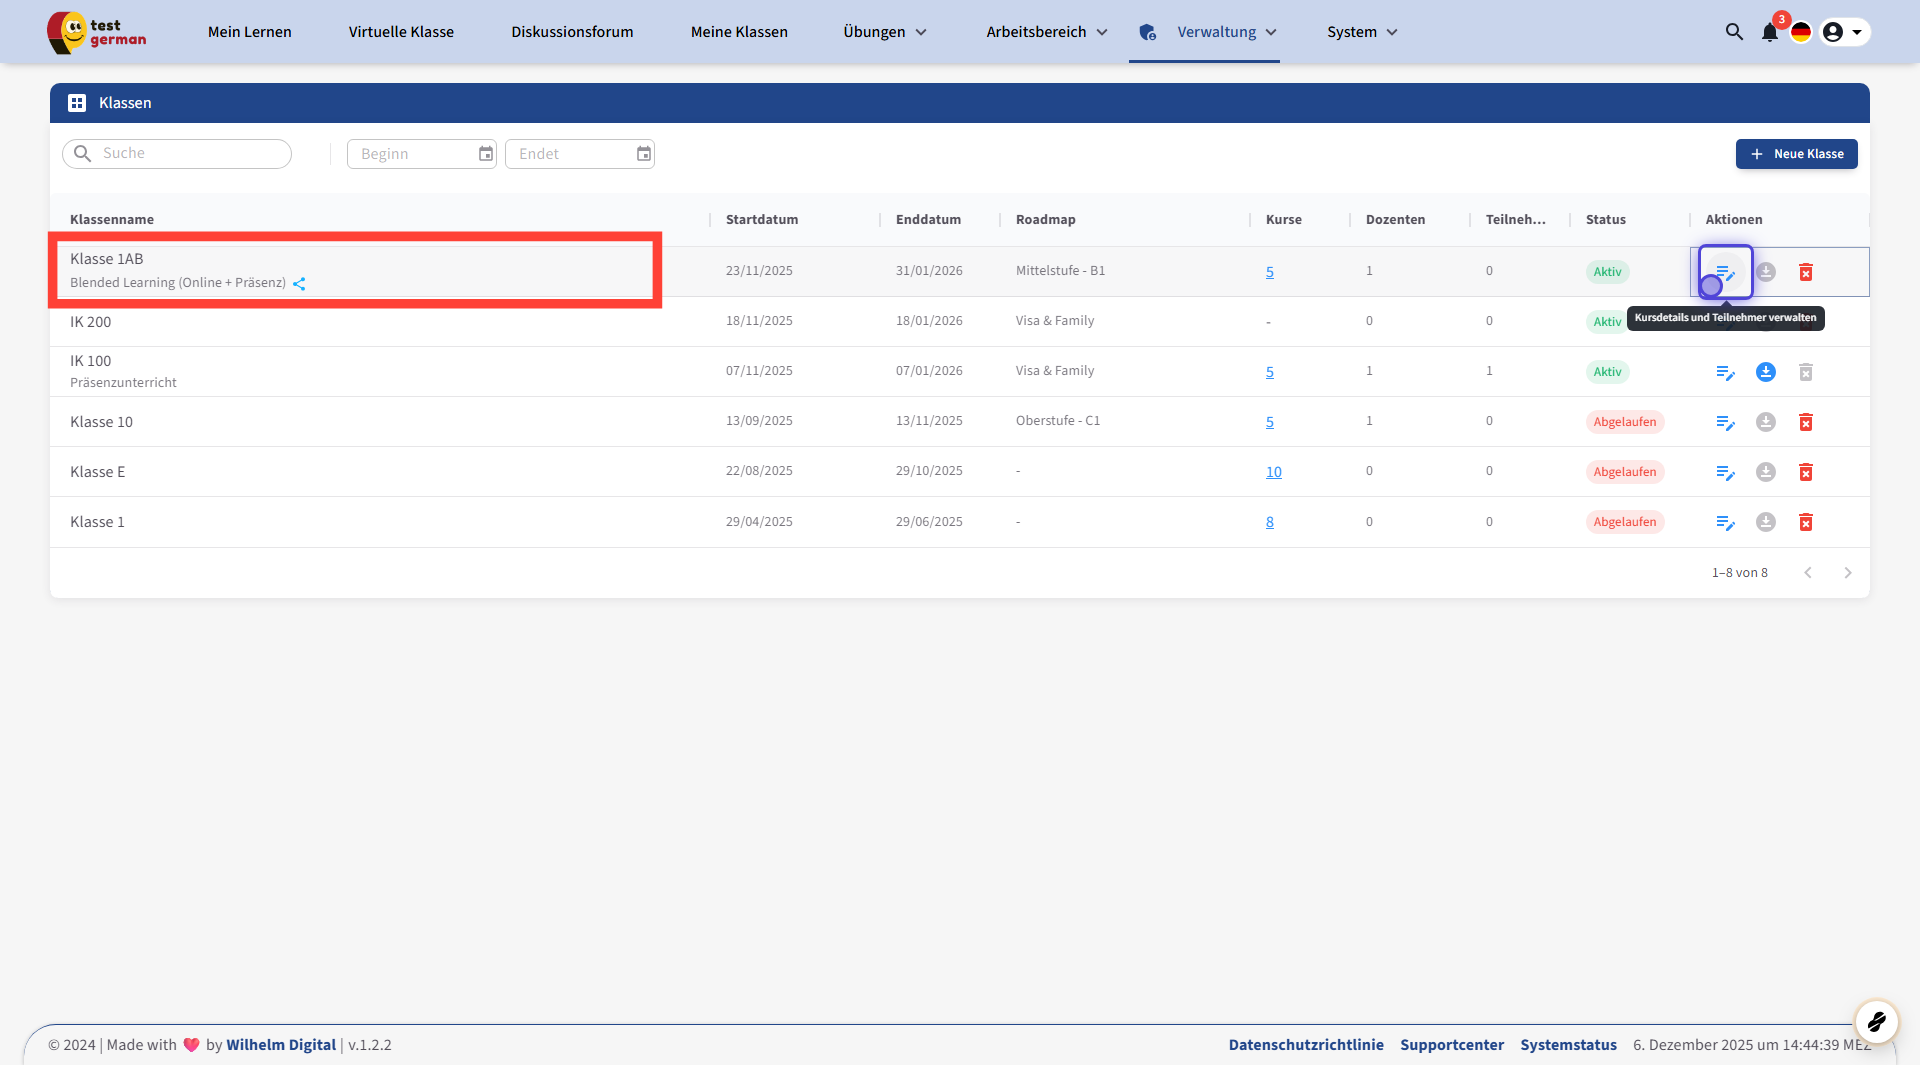Viewport: 1920px width, 1065px height.
Task: Delete Klasse 10 with red trash icon
Action: [1805, 422]
